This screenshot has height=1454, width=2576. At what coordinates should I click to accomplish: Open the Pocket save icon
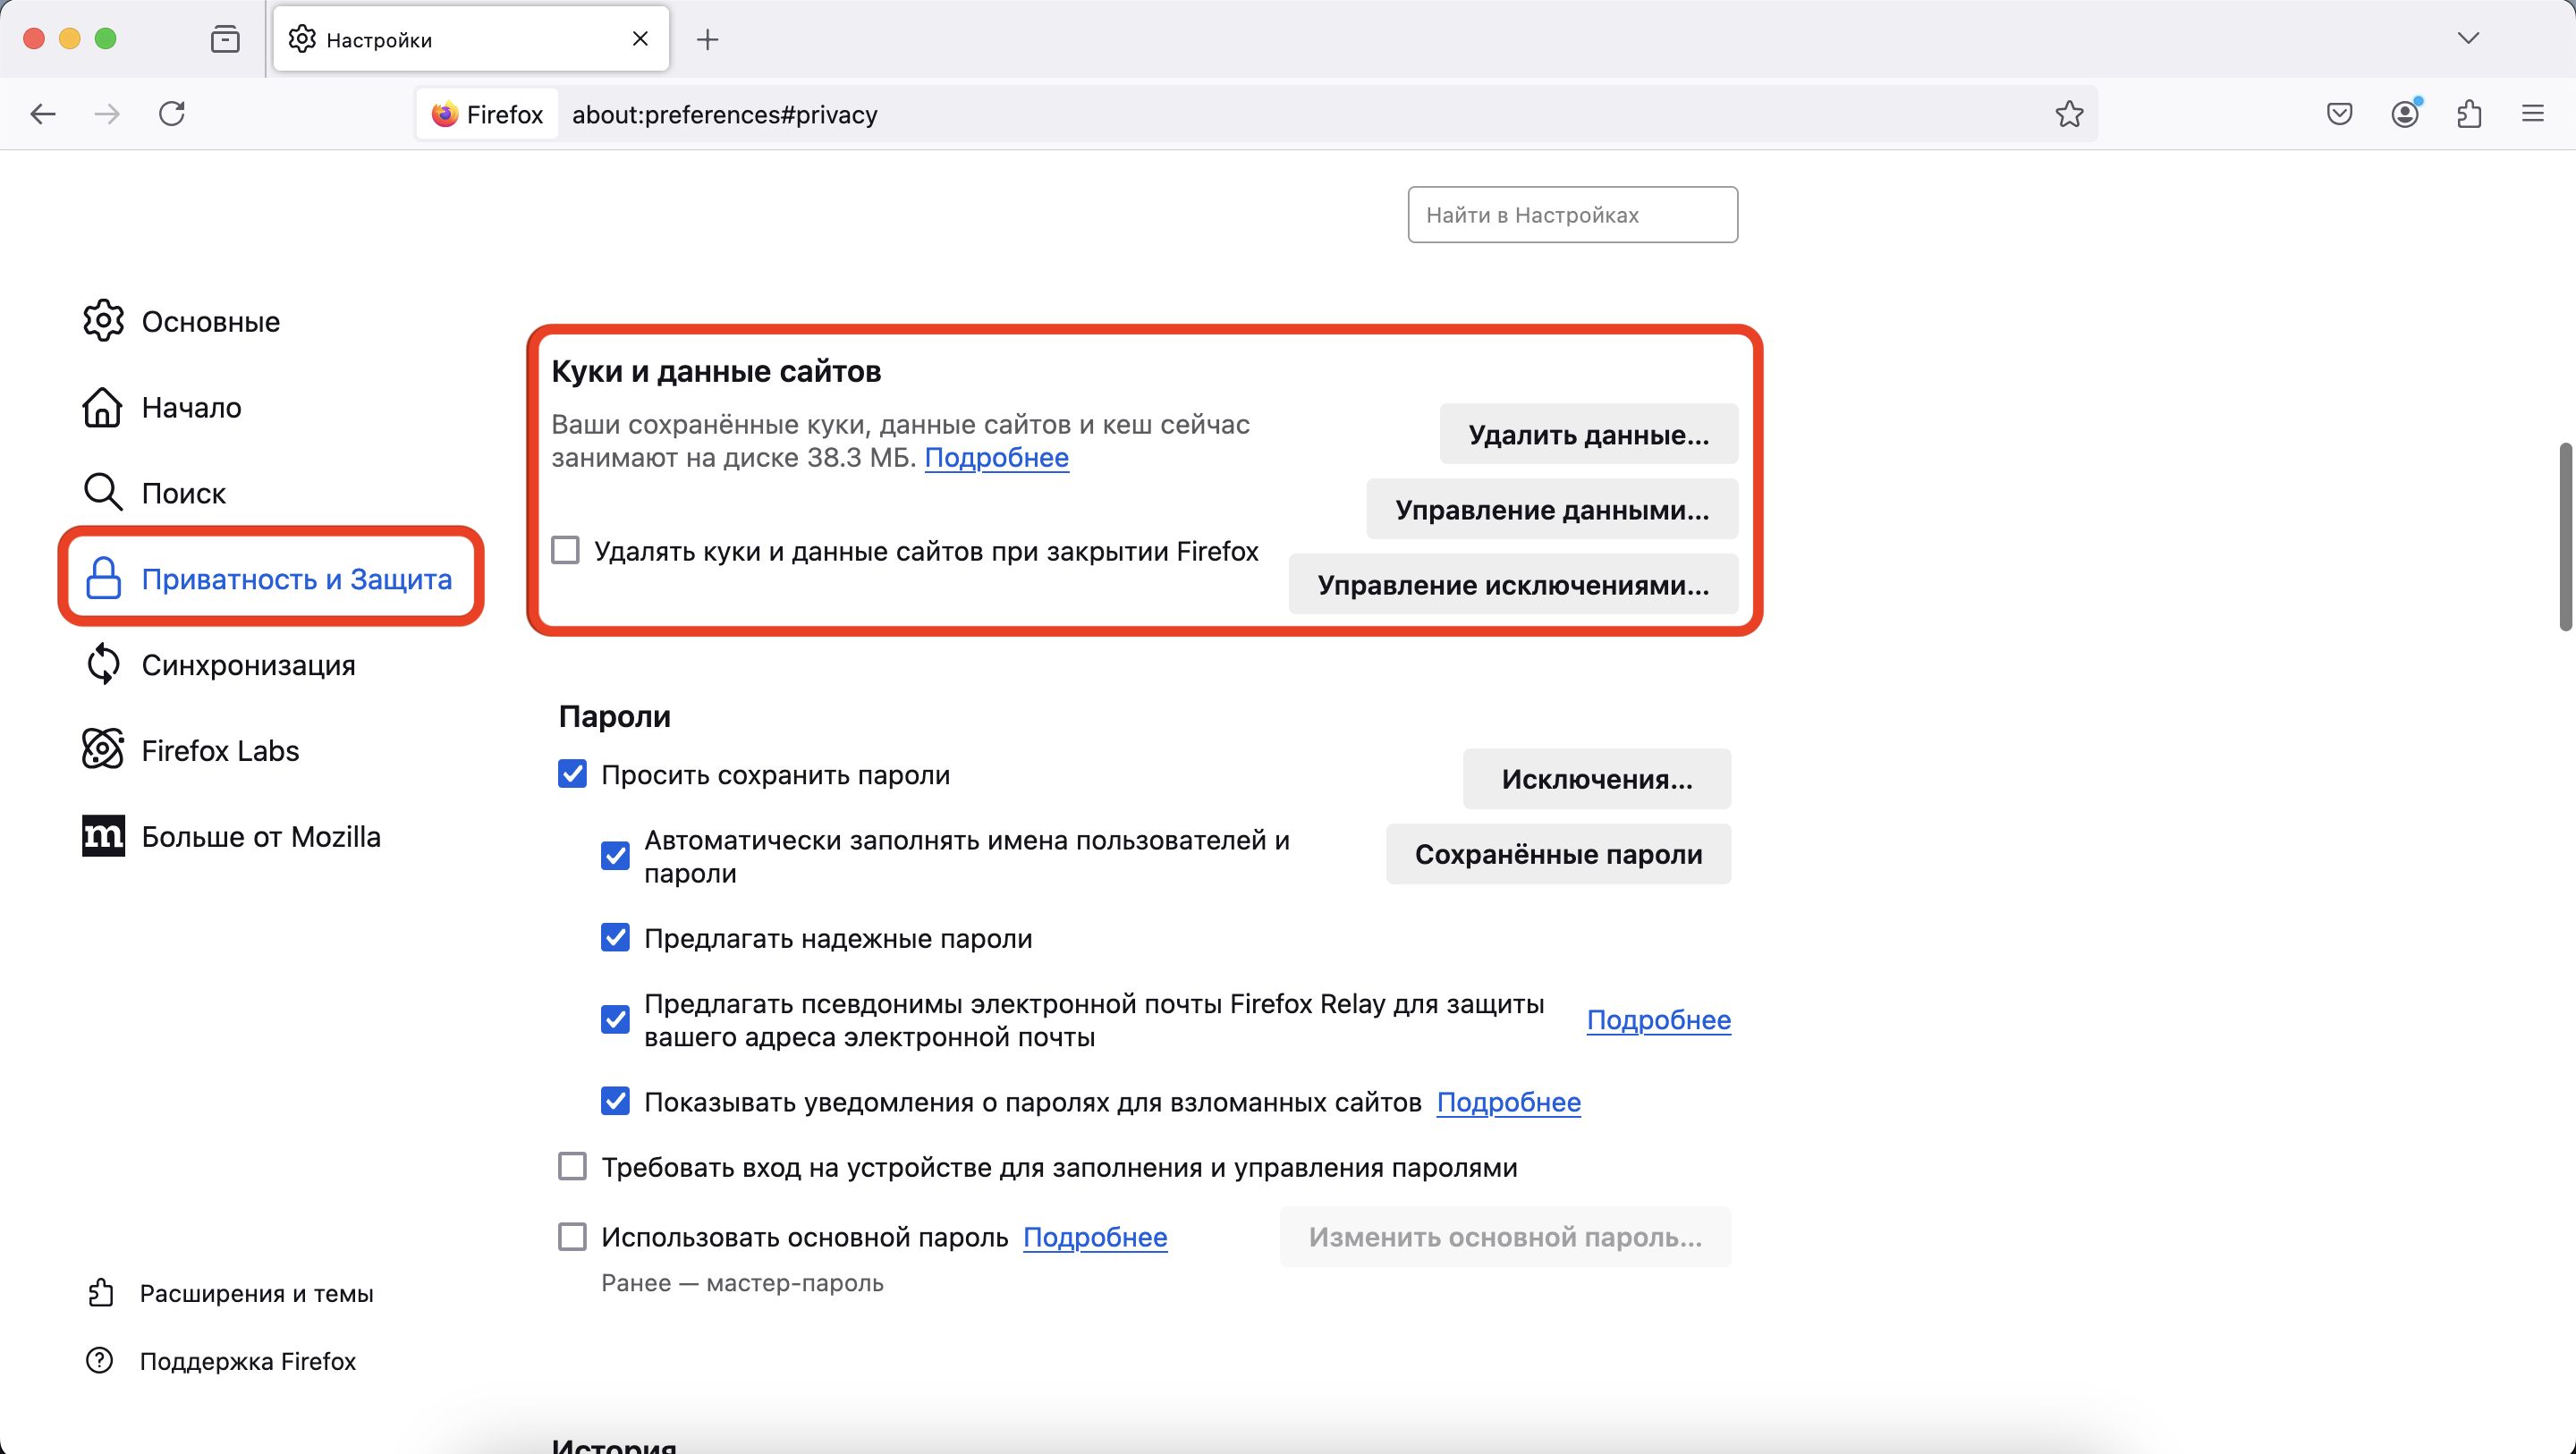click(2339, 114)
